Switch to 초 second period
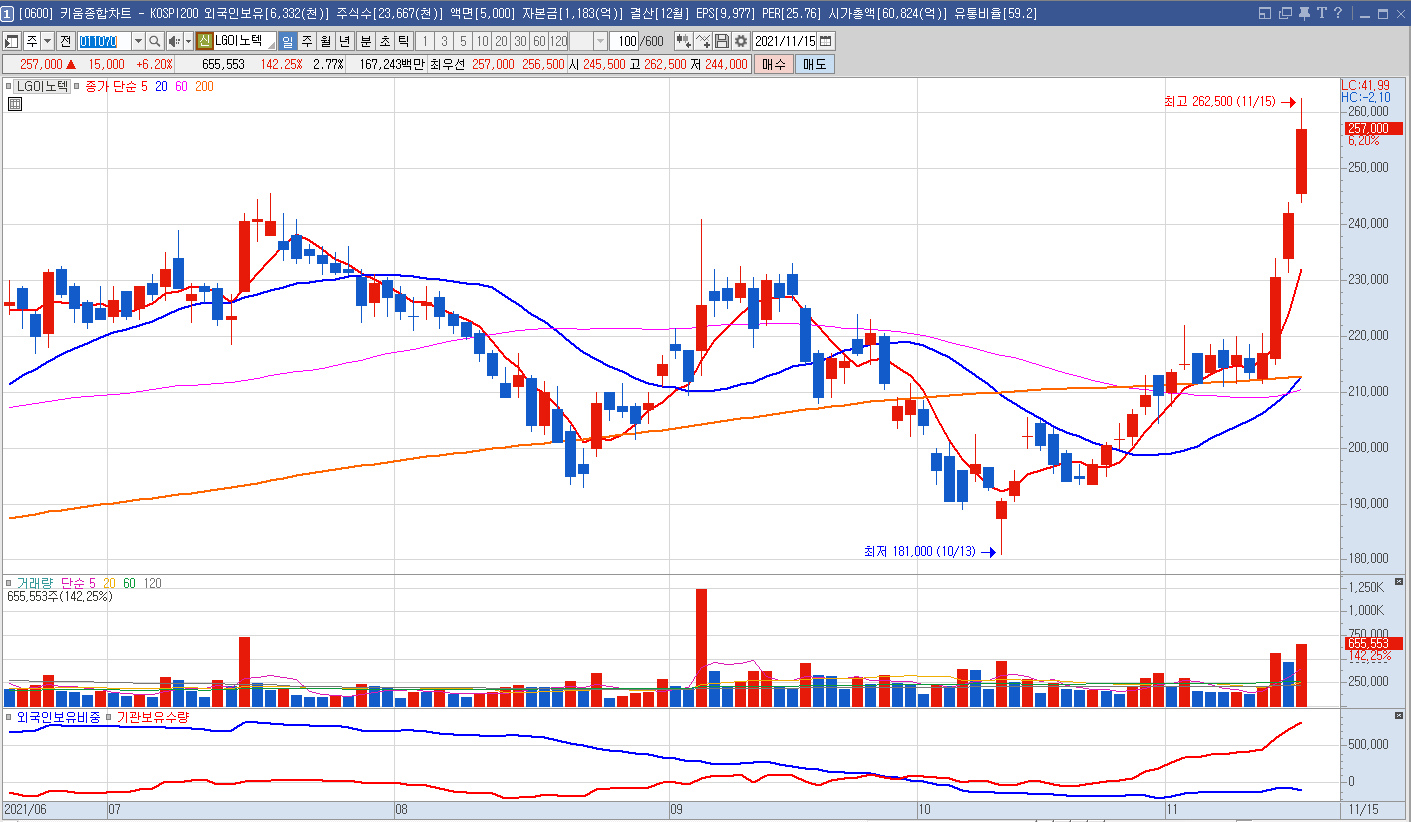 [385, 41]
